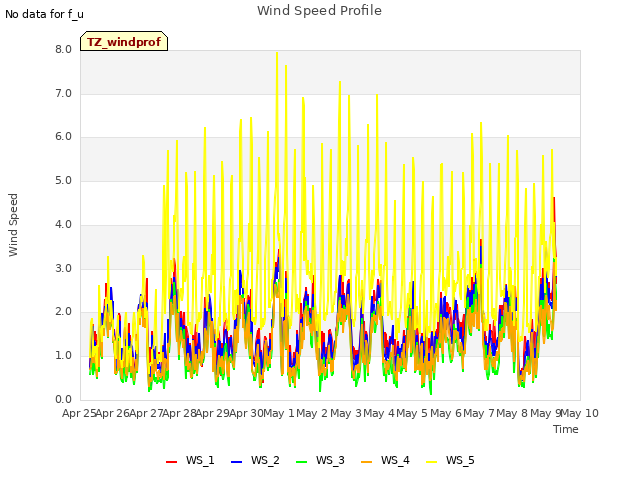Click the Time x-axis label
The width and height of the screenshot is (640, 480).
pos(566,429)
